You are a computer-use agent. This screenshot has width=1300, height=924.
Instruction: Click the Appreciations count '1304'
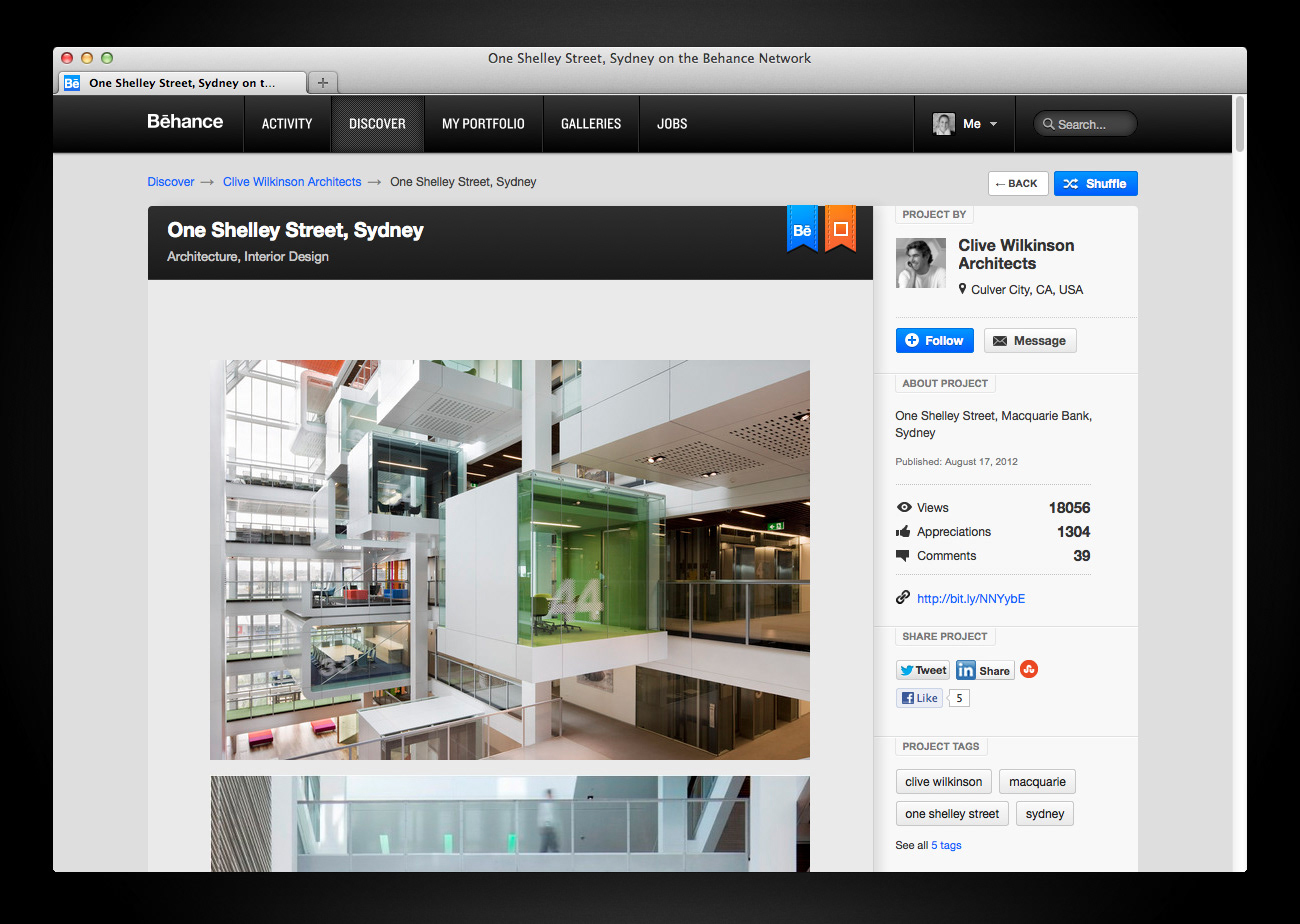[1073, 532]
